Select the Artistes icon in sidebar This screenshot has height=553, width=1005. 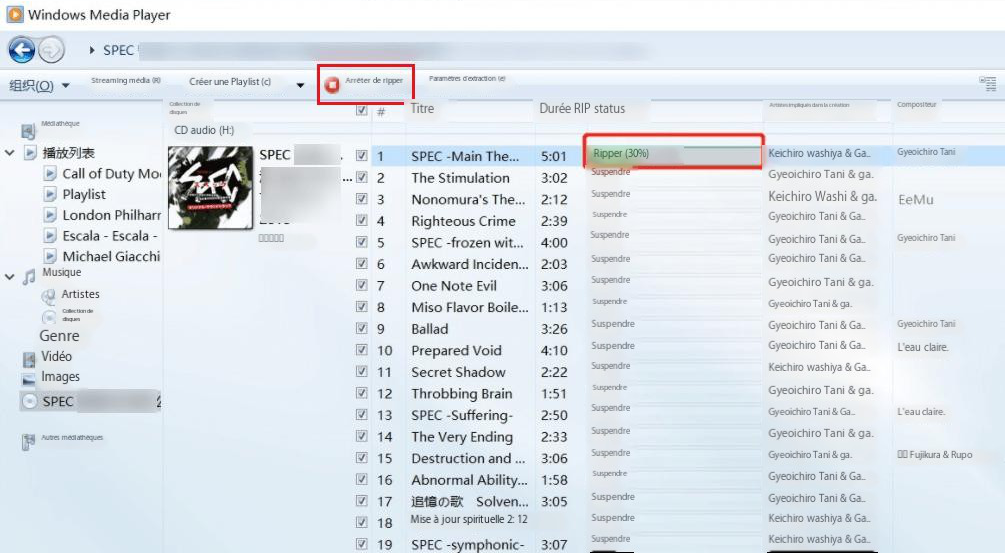pyautogui.click(x=49, y=295)
